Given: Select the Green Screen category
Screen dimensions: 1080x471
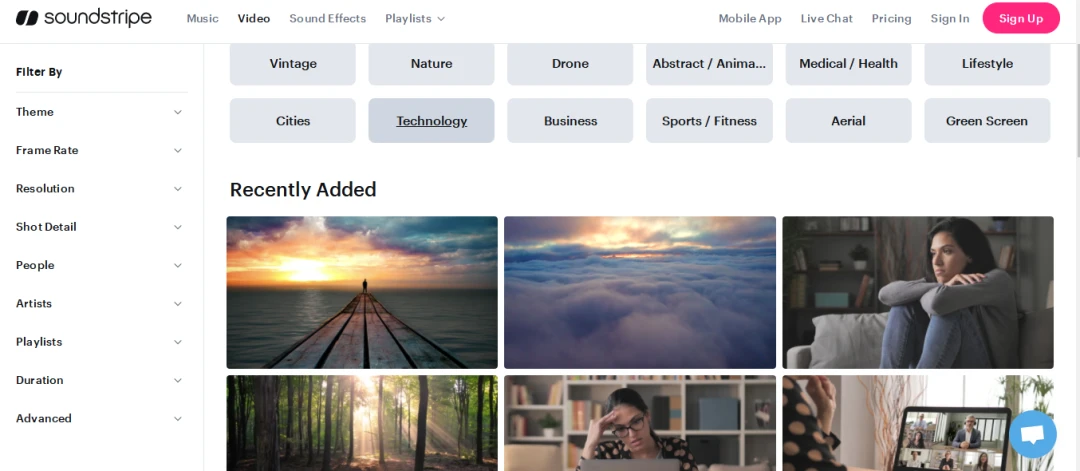Looking at the screenshot, I should pos(987,121).
